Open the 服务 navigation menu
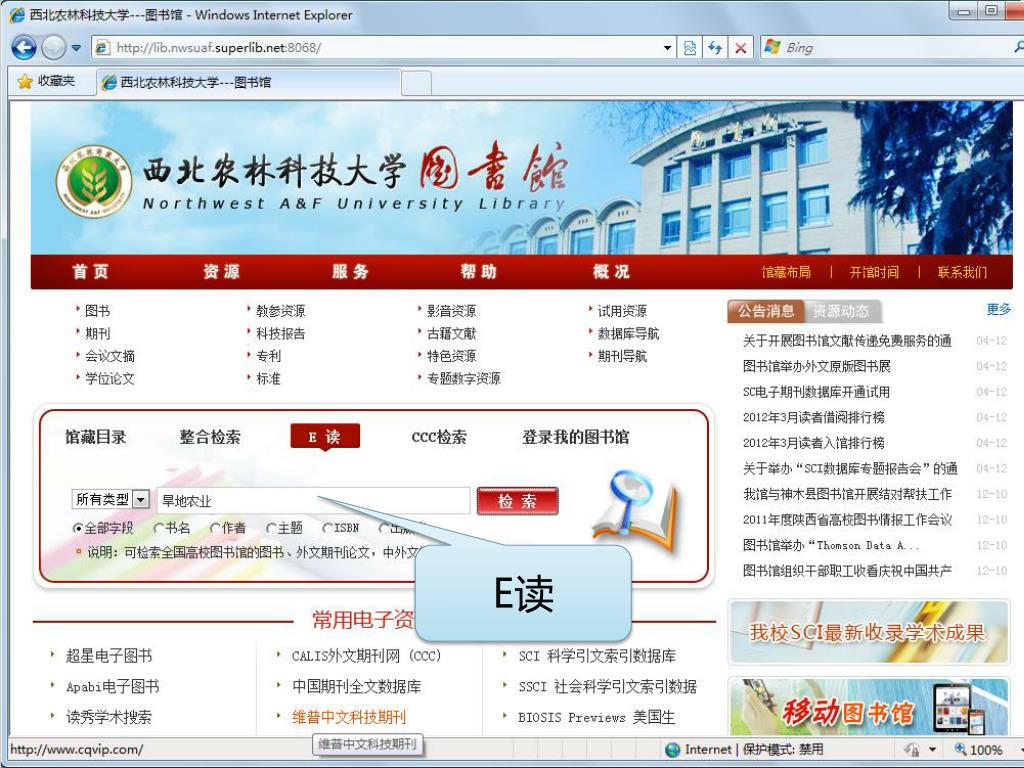The image size is (1024, 768). point(351,272)
